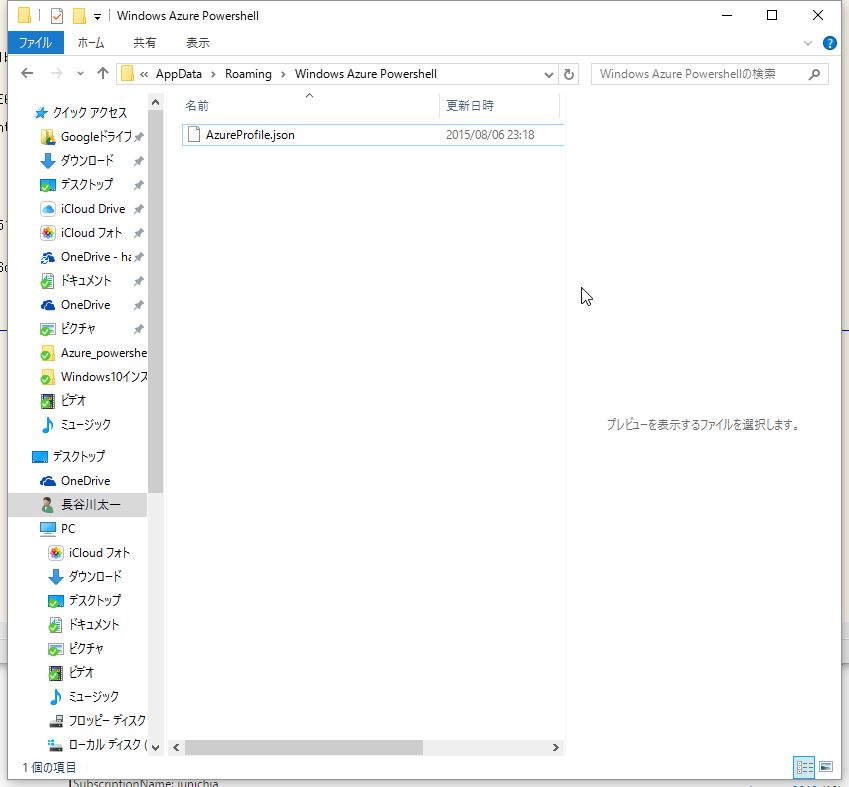Click the search magnifier icon
This screenshot has height=787, width=849.
point(814,74)
